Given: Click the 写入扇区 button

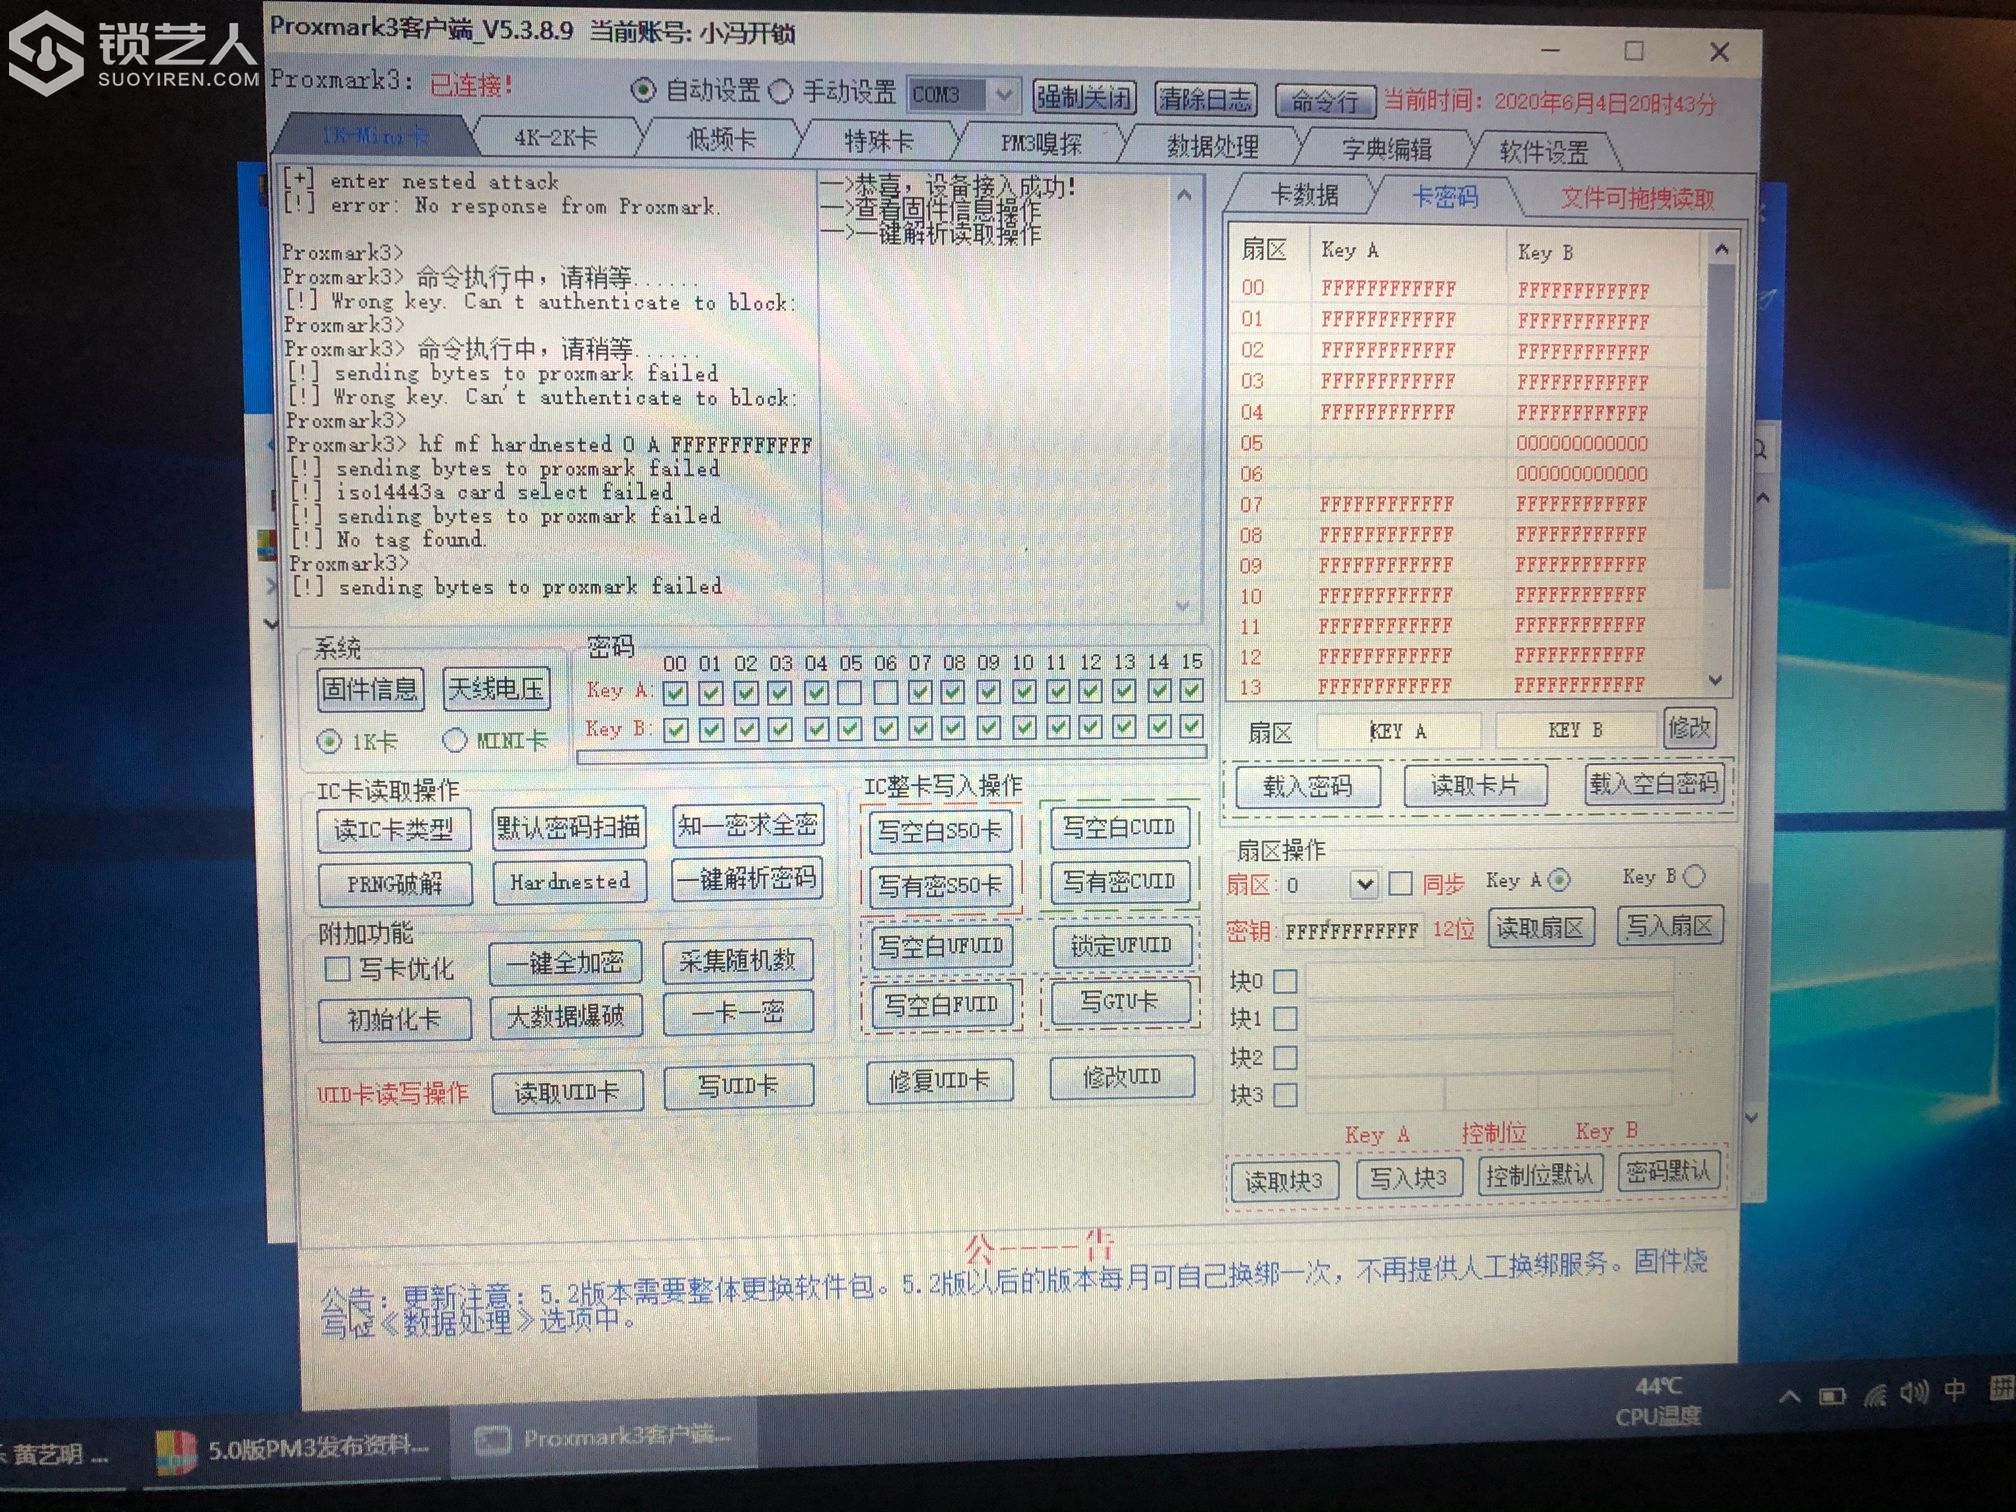Looking at the screenshot, I should (1669, 926).
